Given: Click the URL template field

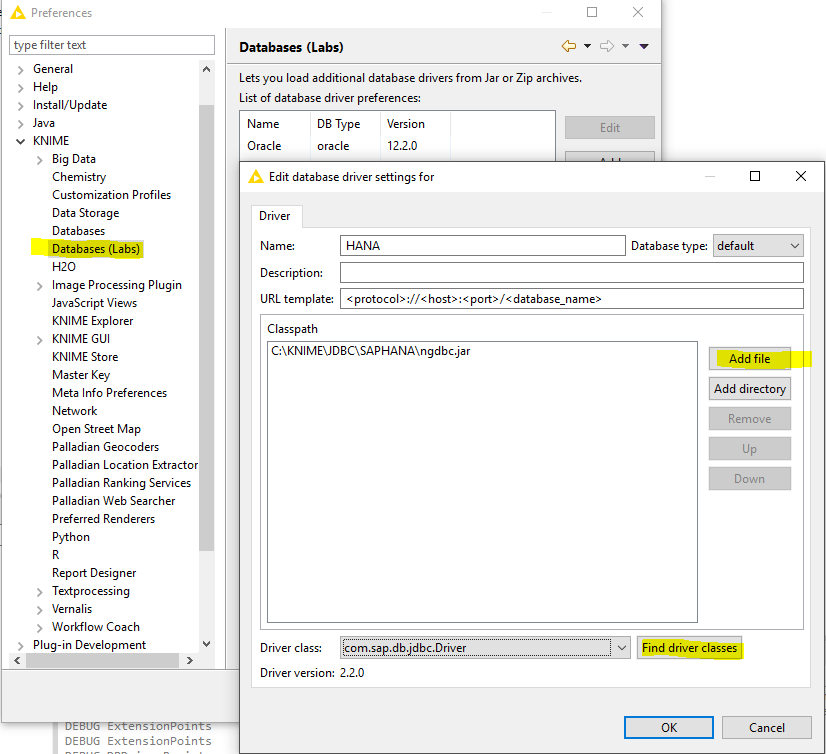Looking at the screenshot, I should coord(572,299).
